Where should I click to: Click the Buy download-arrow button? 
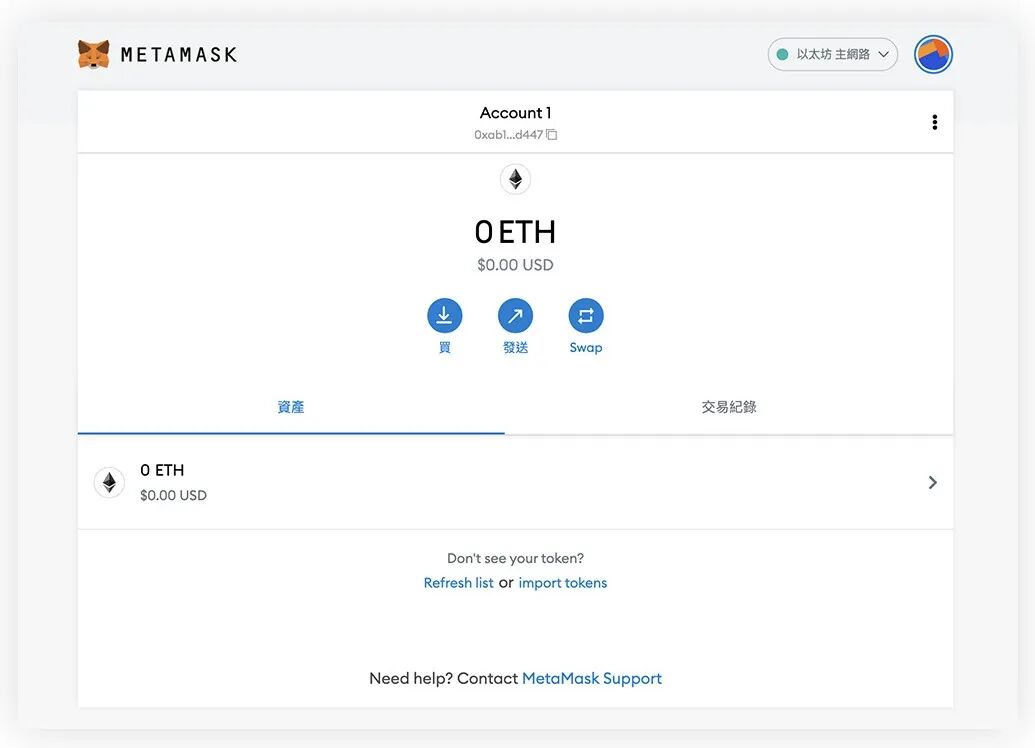tap(444, 316)
